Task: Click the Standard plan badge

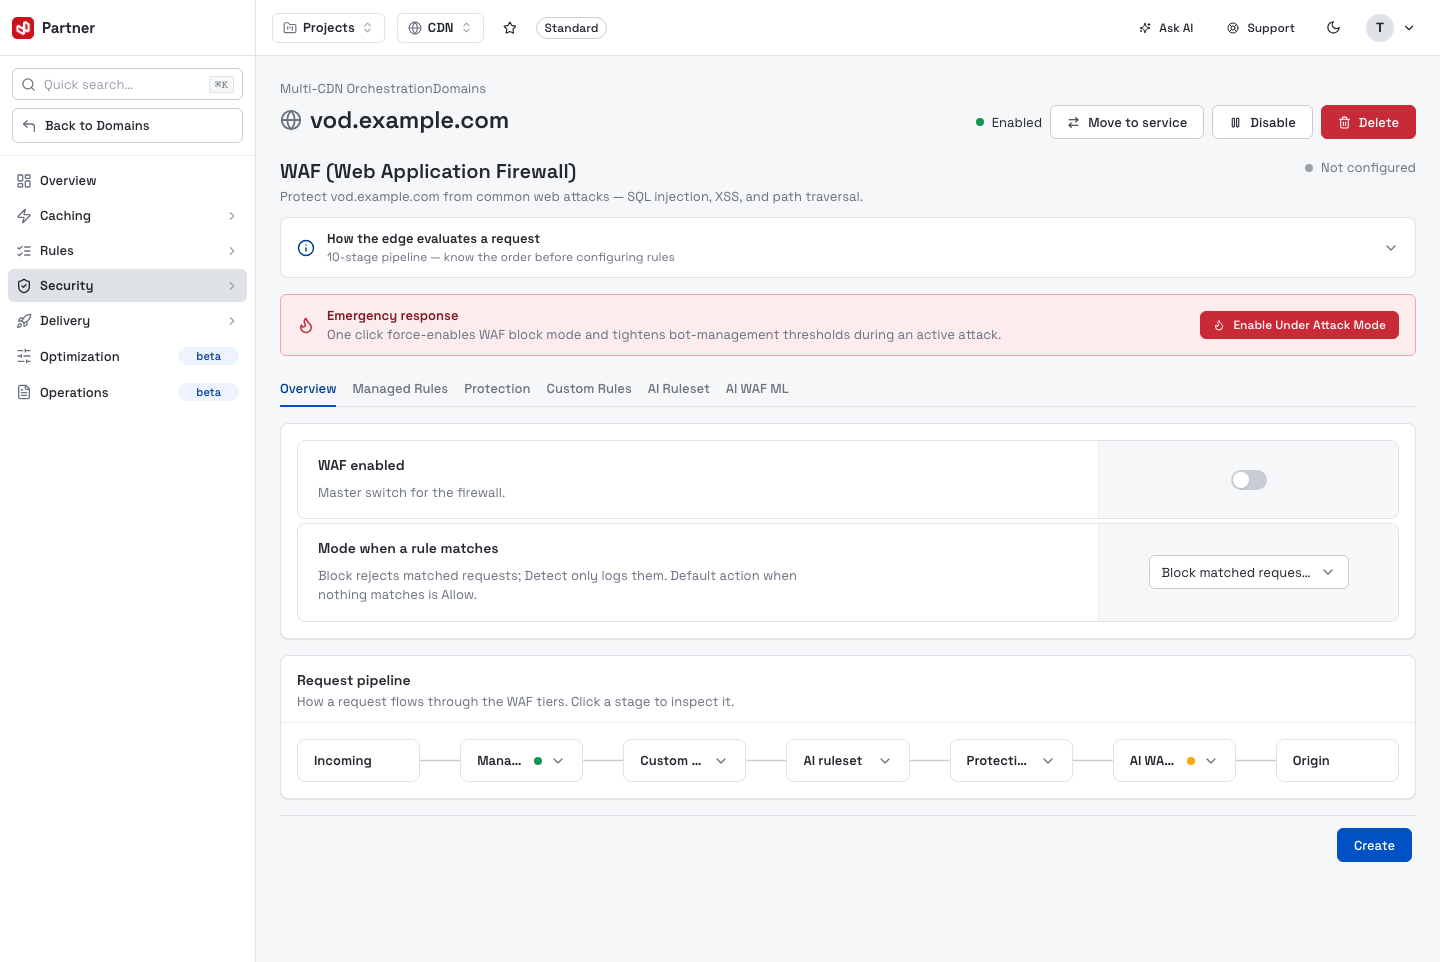Action: pos(571,28)
